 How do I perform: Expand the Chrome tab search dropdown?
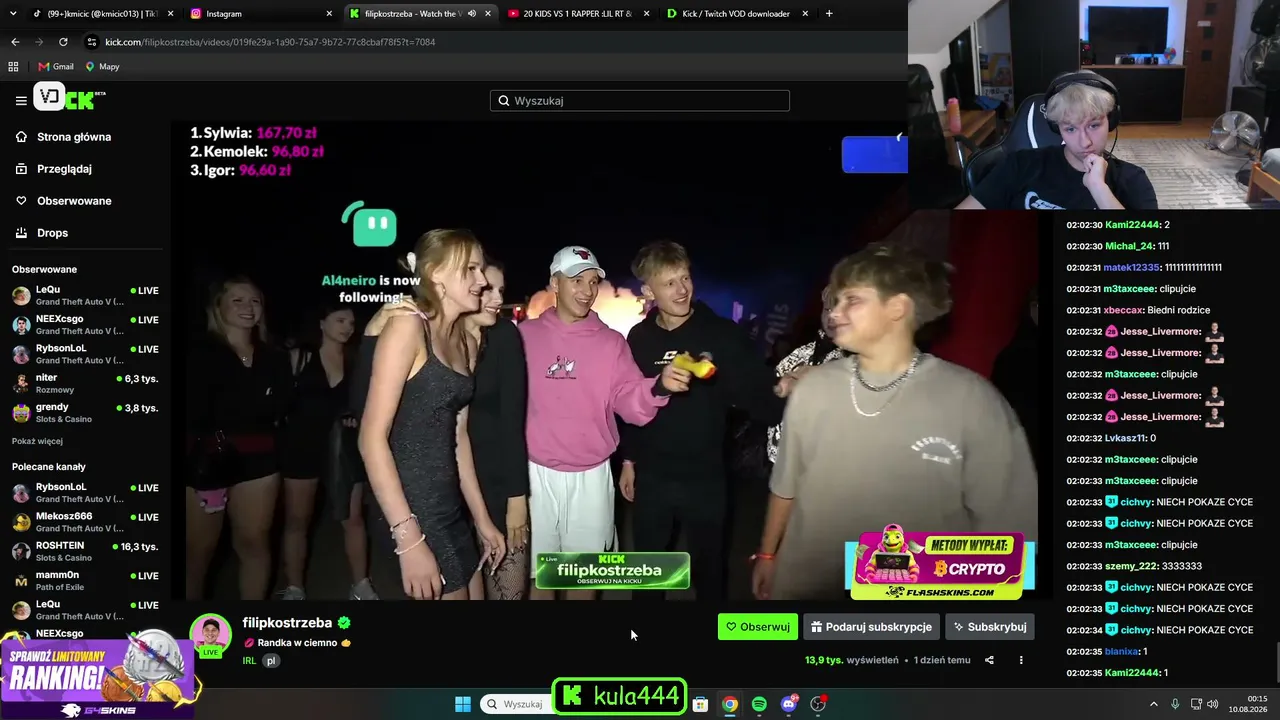tap(14, 14)
